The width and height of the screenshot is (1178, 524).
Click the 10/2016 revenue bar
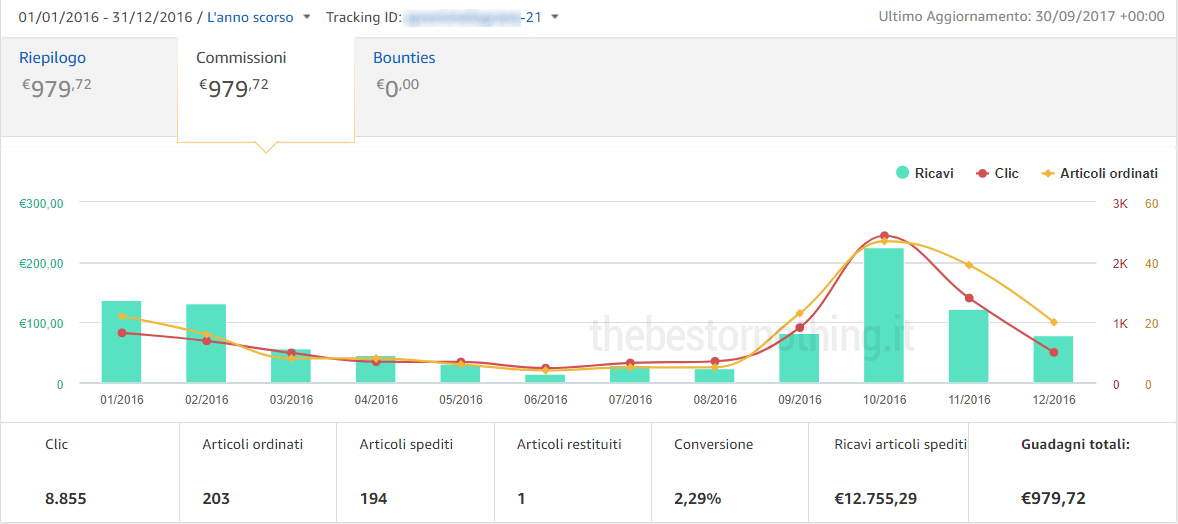(884, 316)
